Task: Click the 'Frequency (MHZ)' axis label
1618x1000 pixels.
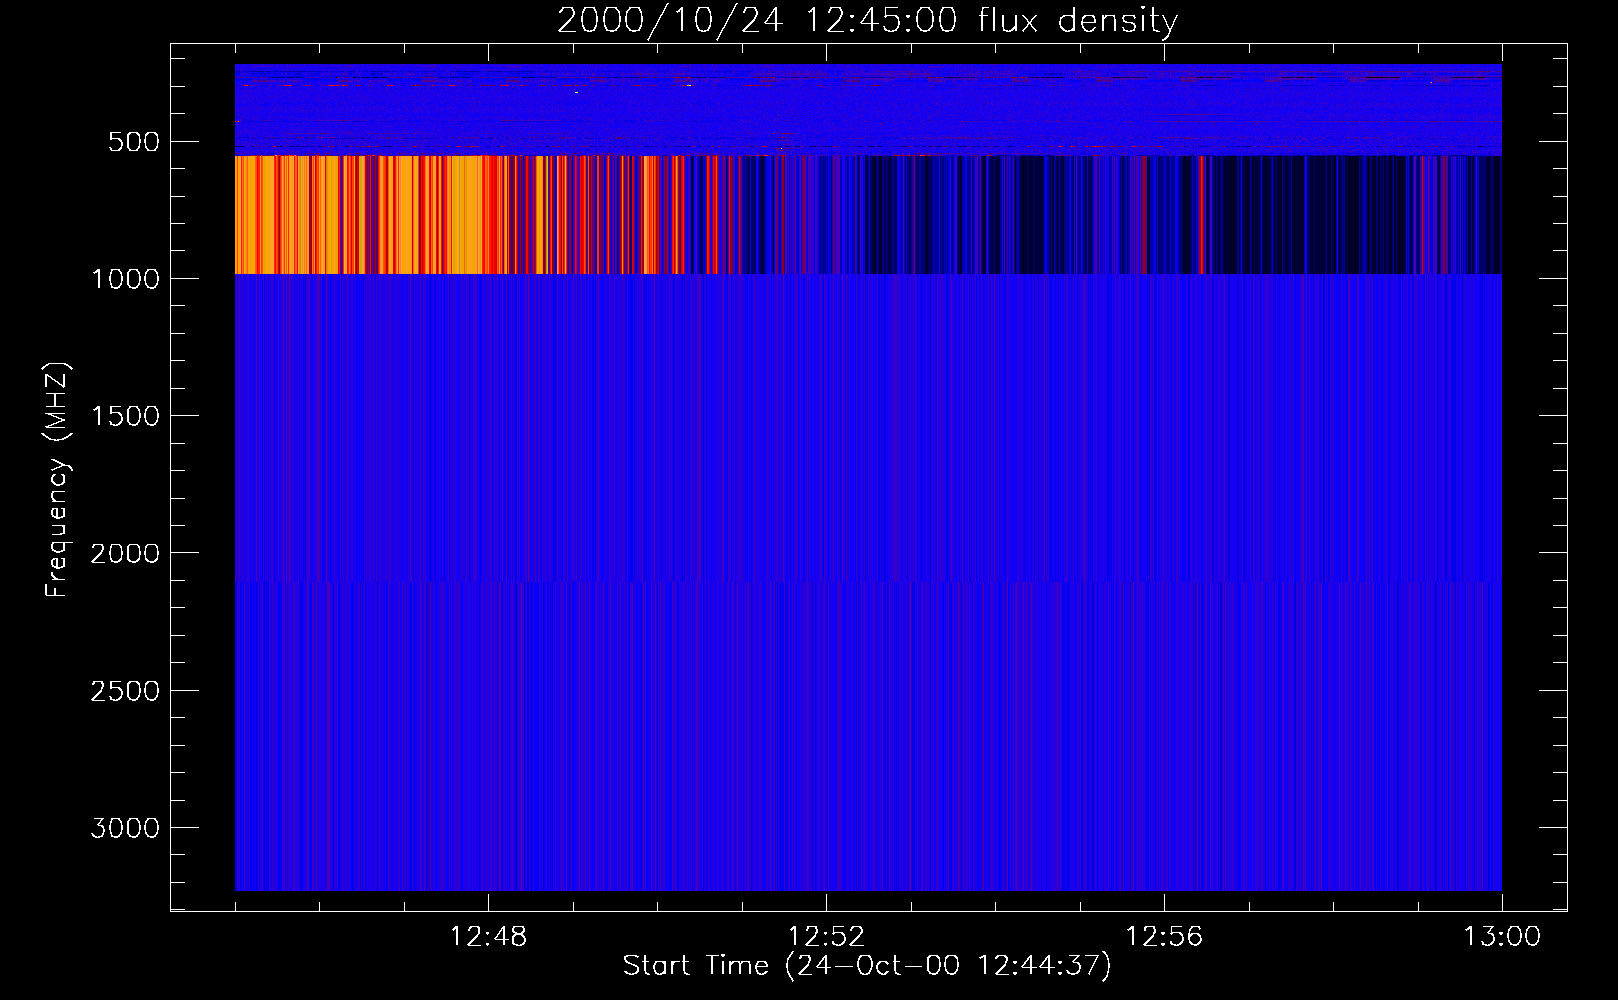Action: coord(57,479)
